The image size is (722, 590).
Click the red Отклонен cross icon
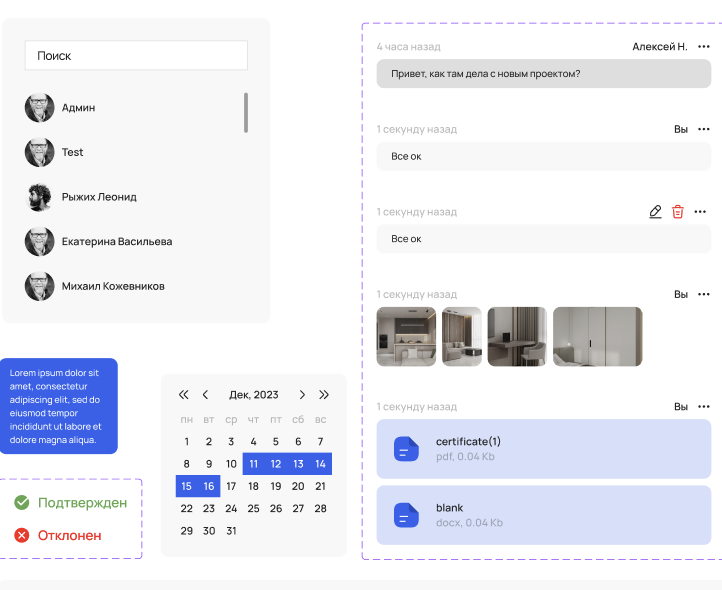[22, 536]
